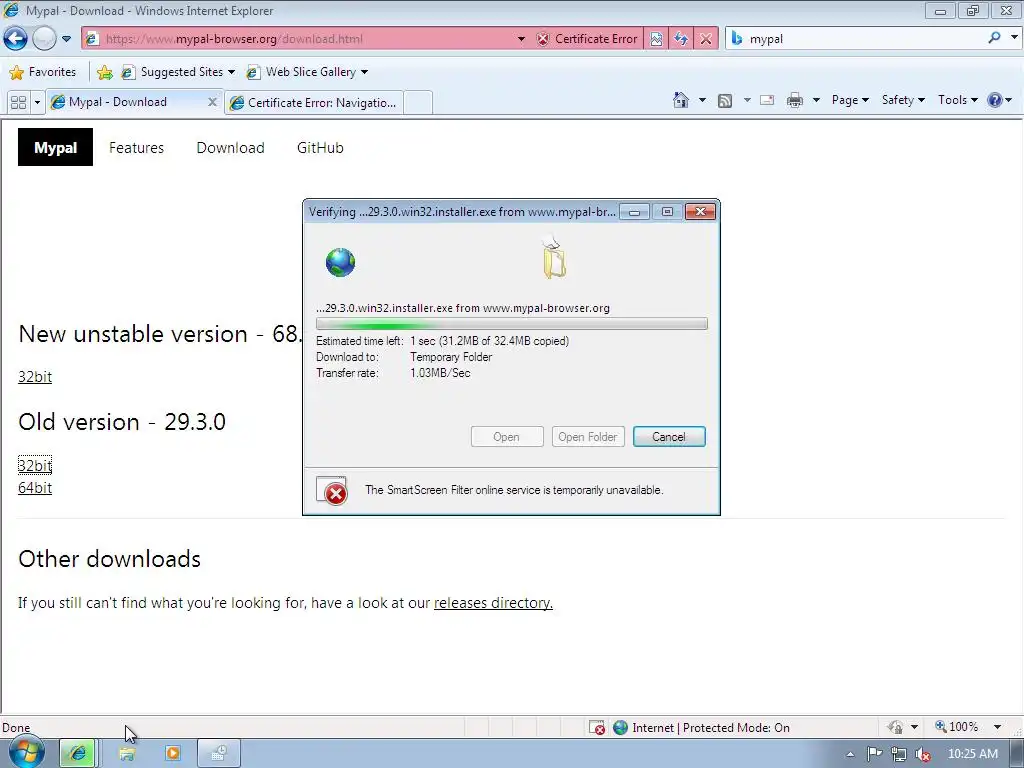The height and width of the screenshot is (768, 1024).
Task: Expand the Home button dropdown arrow
Action: tap(702, 100)
